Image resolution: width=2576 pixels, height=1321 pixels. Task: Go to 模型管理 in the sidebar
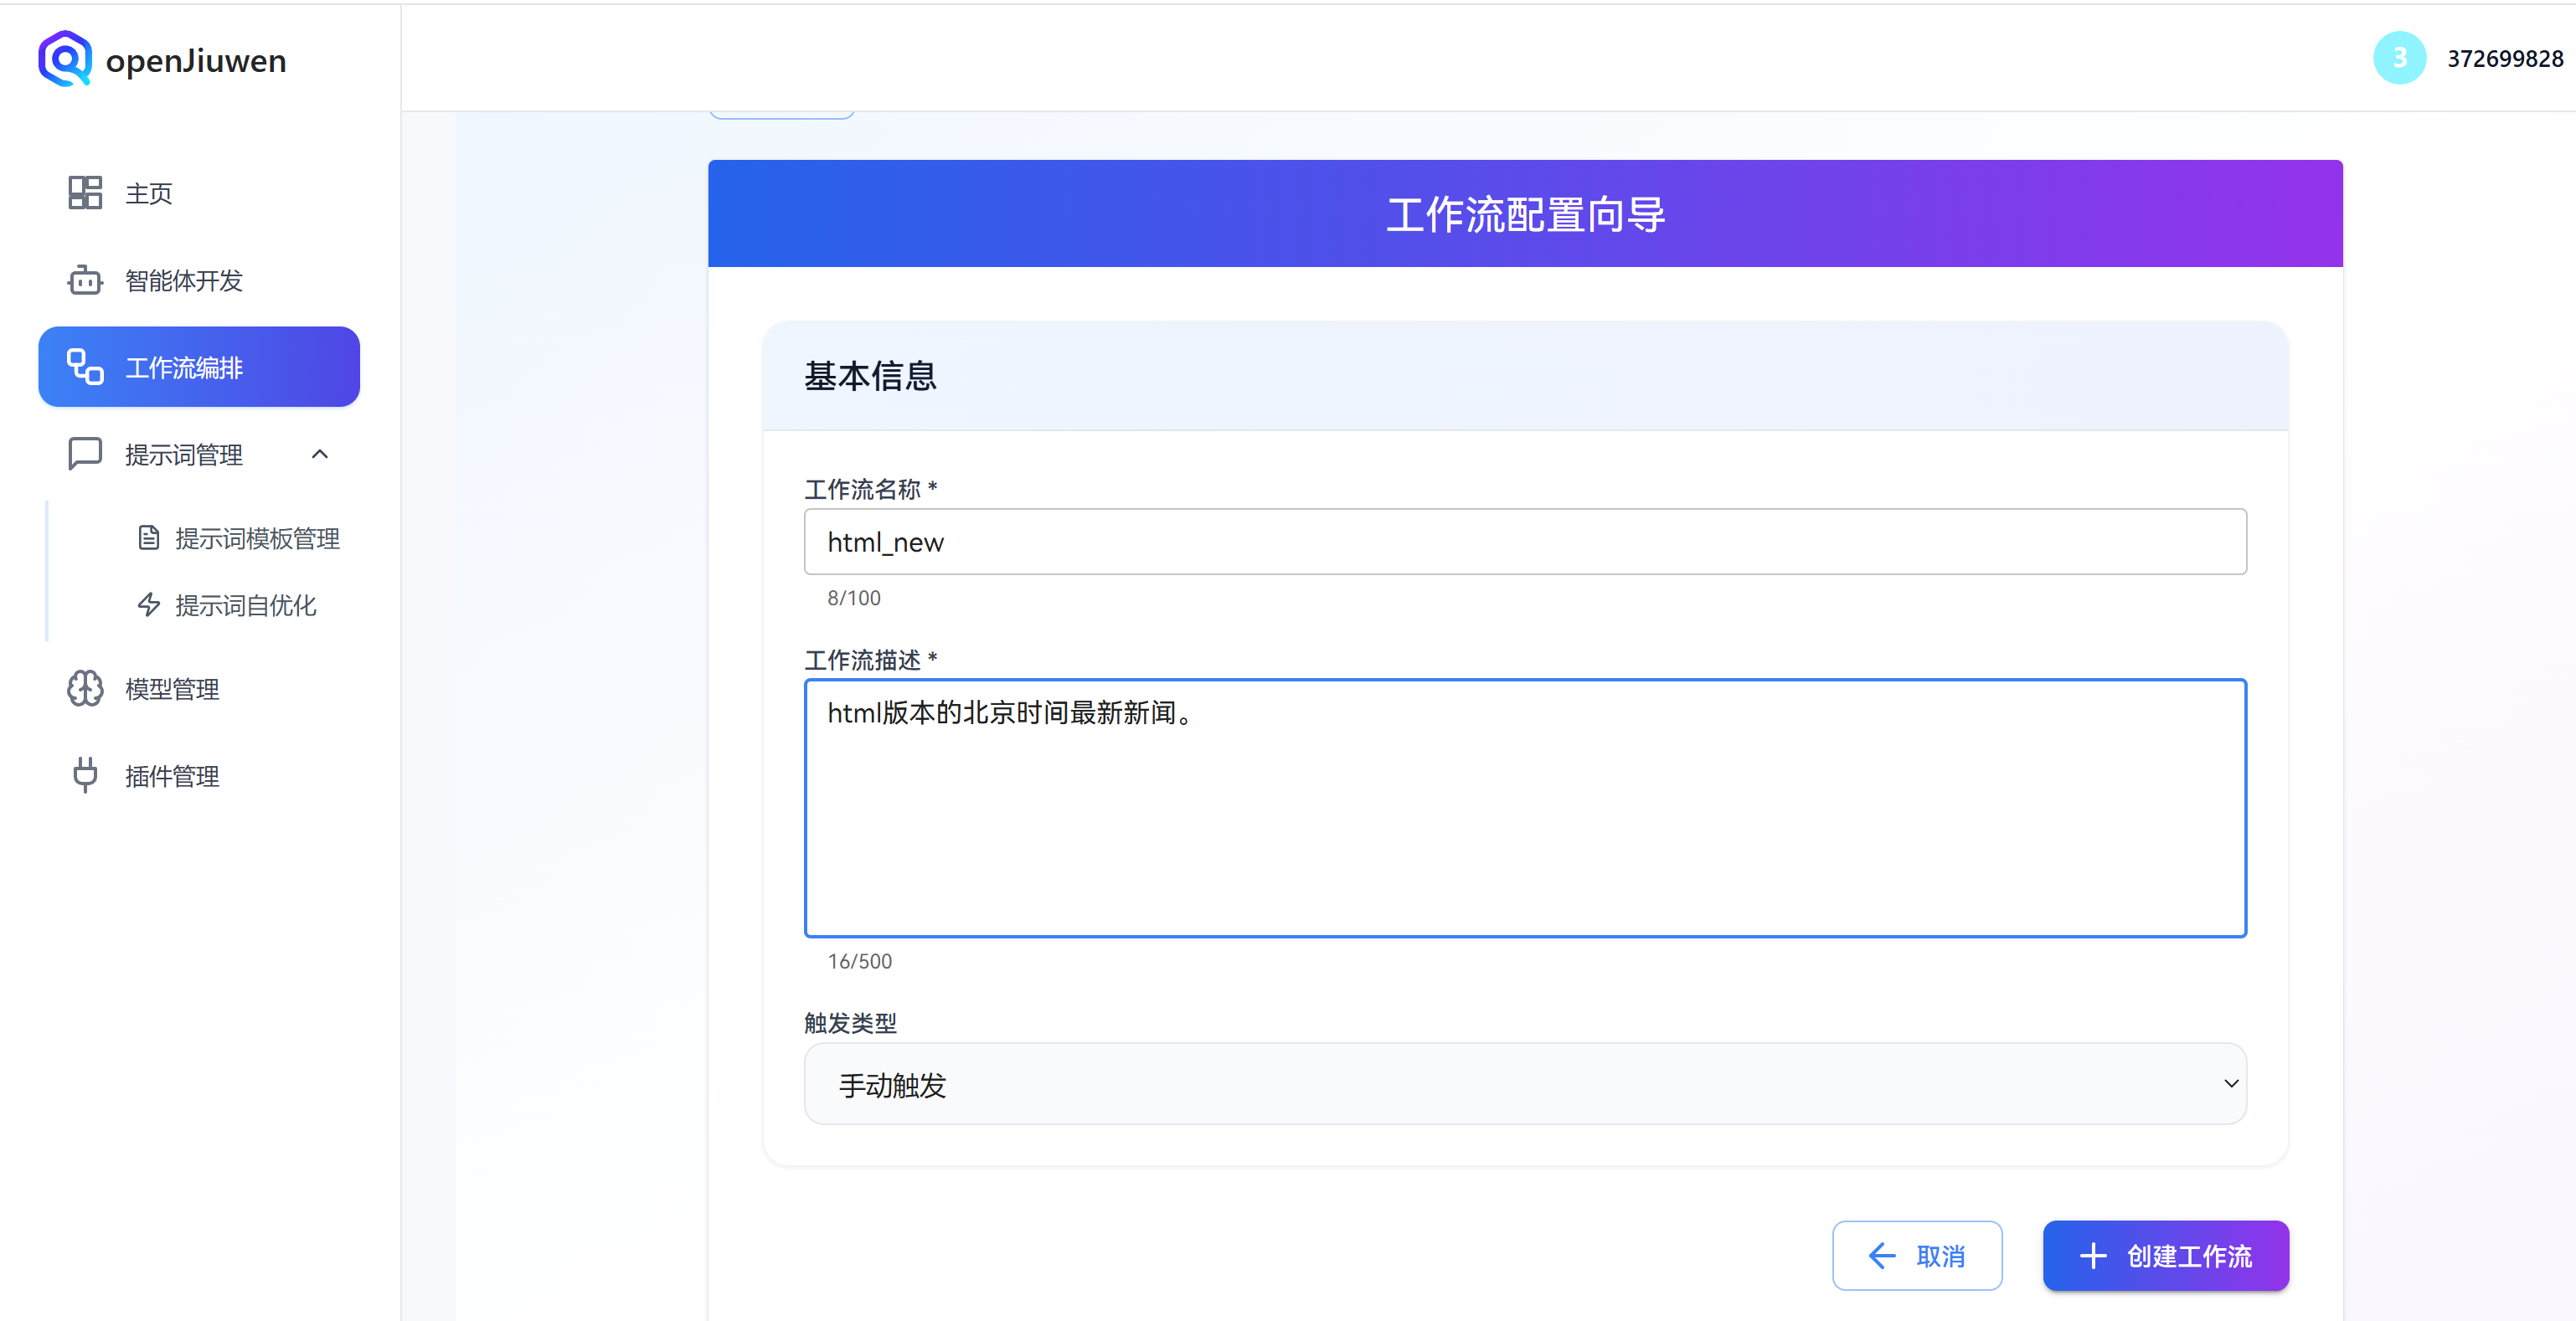point(172,689)
